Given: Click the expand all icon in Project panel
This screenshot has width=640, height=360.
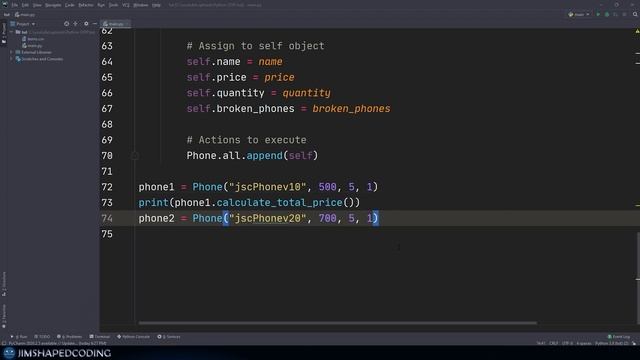Looking at the screenshot, I should coord(76,24).
